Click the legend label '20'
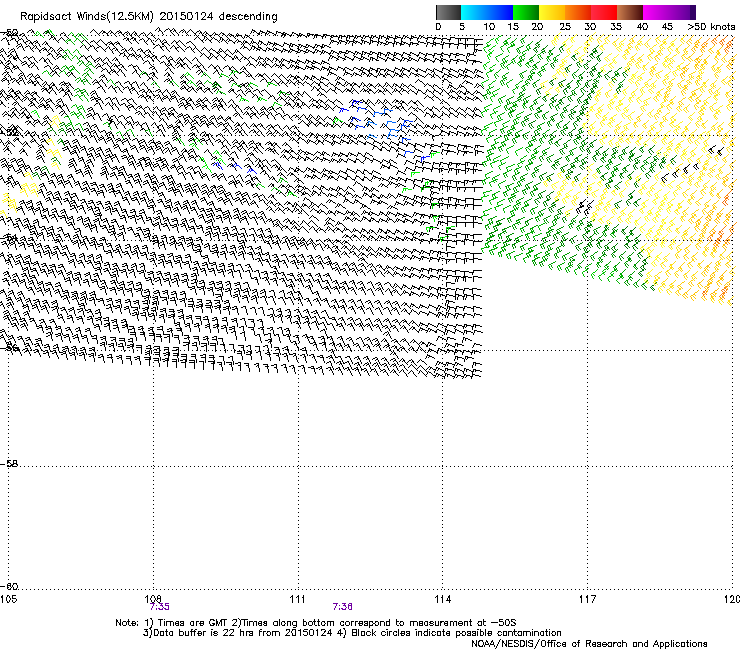Image resolution: width=740 pixels, height=650 pixels. (x=537, y=27)
